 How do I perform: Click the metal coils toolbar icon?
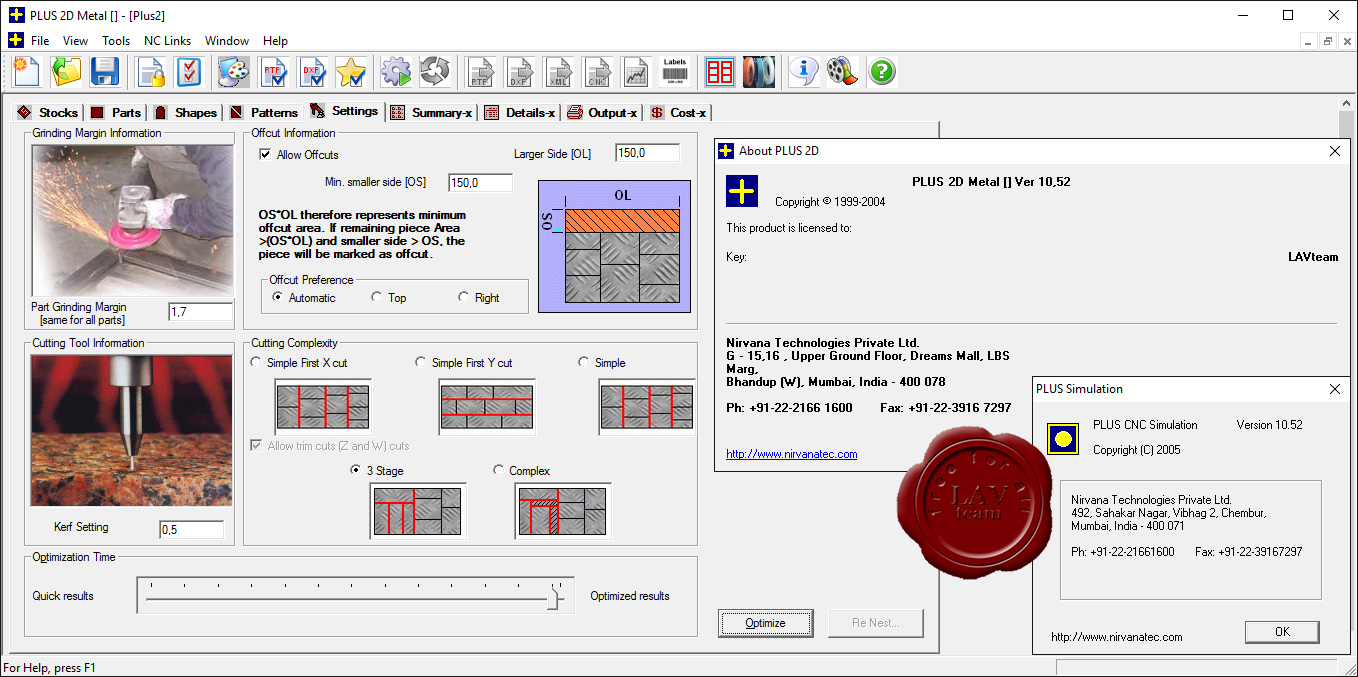759,71
